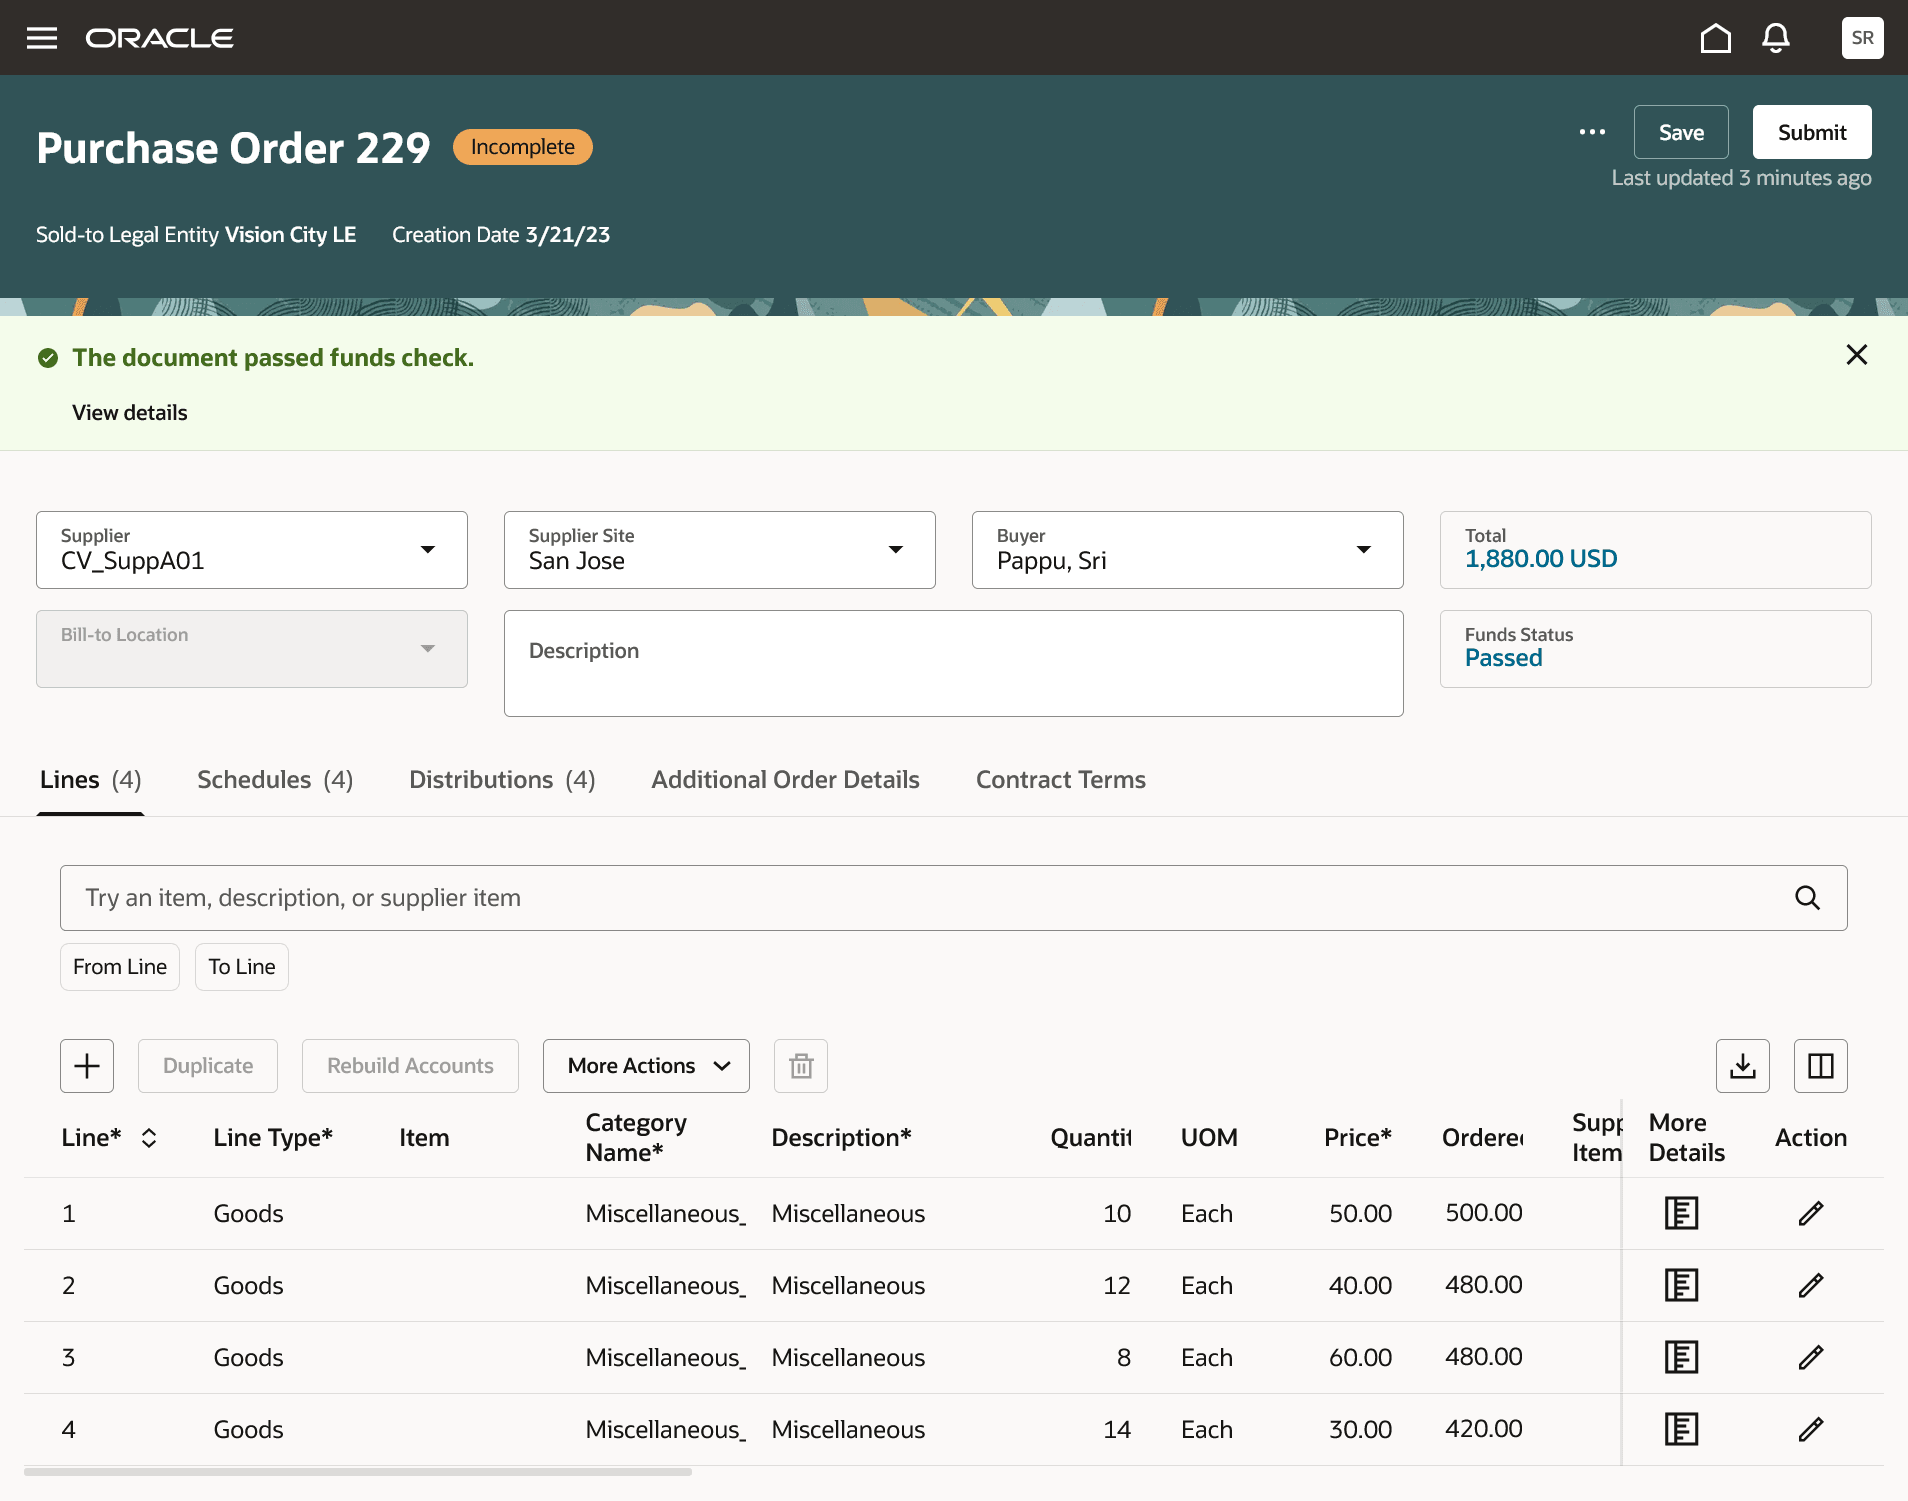Sort rows using the Line column arrows
Screen dimensions: 1908x1501
tap(149, 1137)
